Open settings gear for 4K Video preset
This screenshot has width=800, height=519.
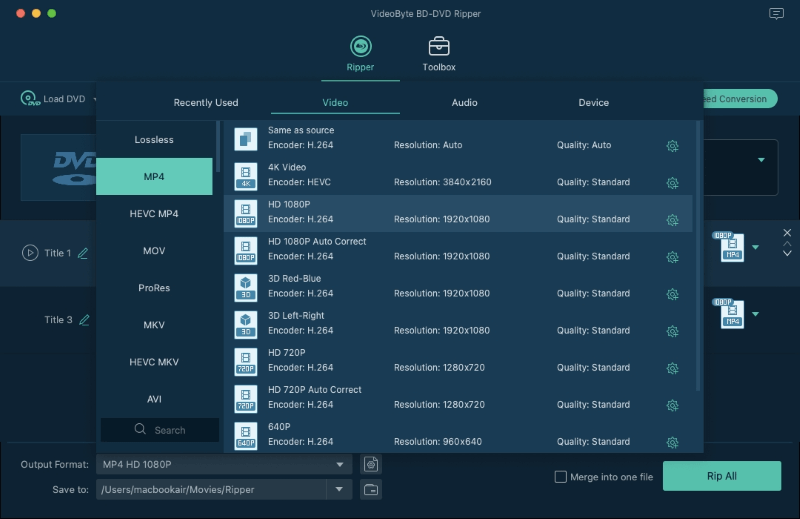tap(672, 183)
